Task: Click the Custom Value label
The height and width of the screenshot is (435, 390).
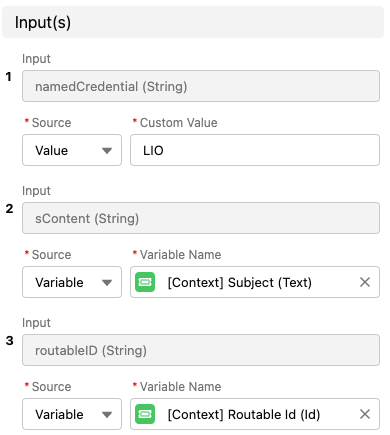Action: click(x=179, y=123)
